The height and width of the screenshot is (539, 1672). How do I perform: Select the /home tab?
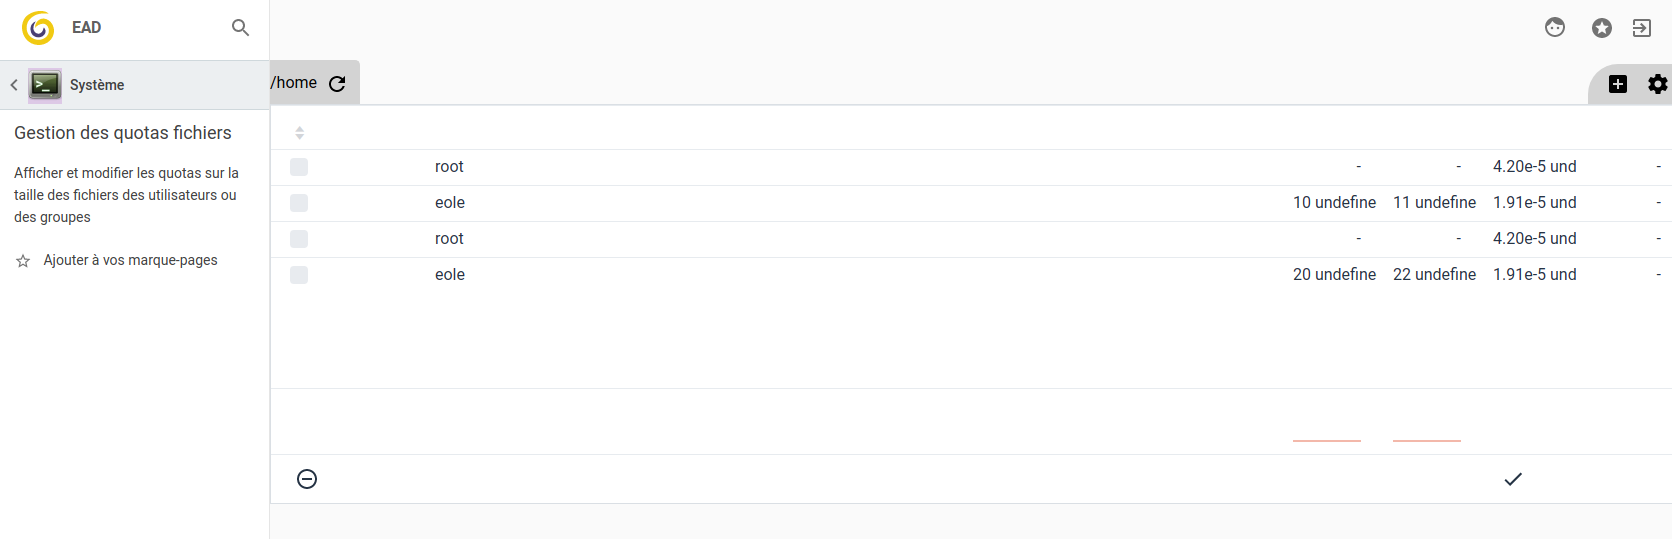coord(294,83)
